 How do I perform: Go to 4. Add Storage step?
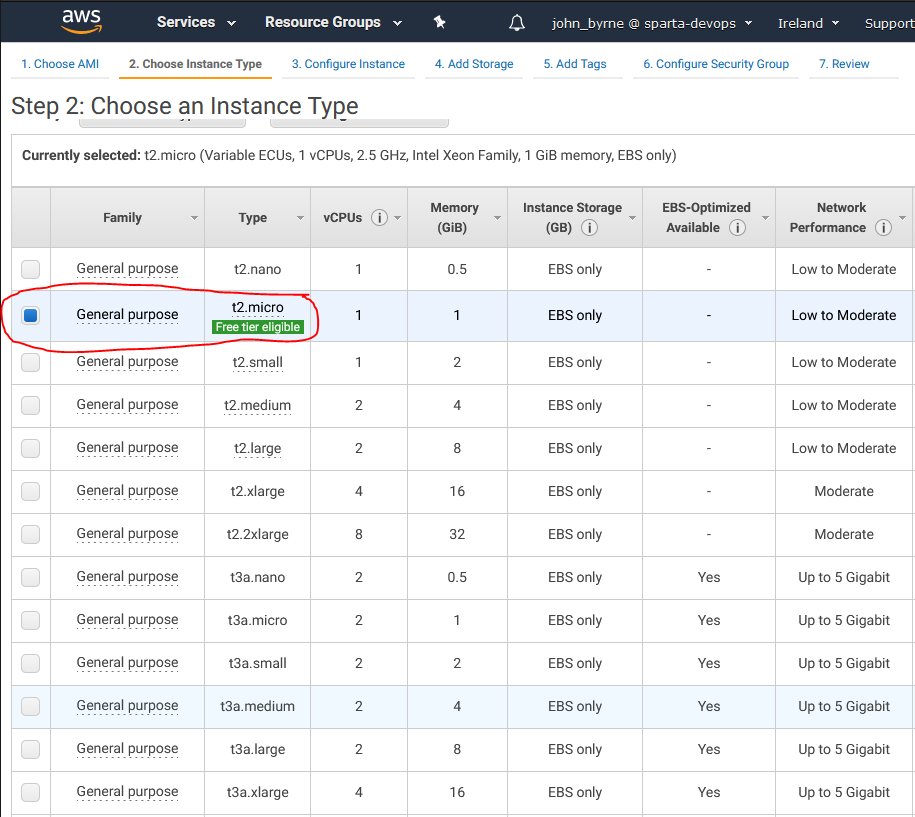(x=474, y=64)
